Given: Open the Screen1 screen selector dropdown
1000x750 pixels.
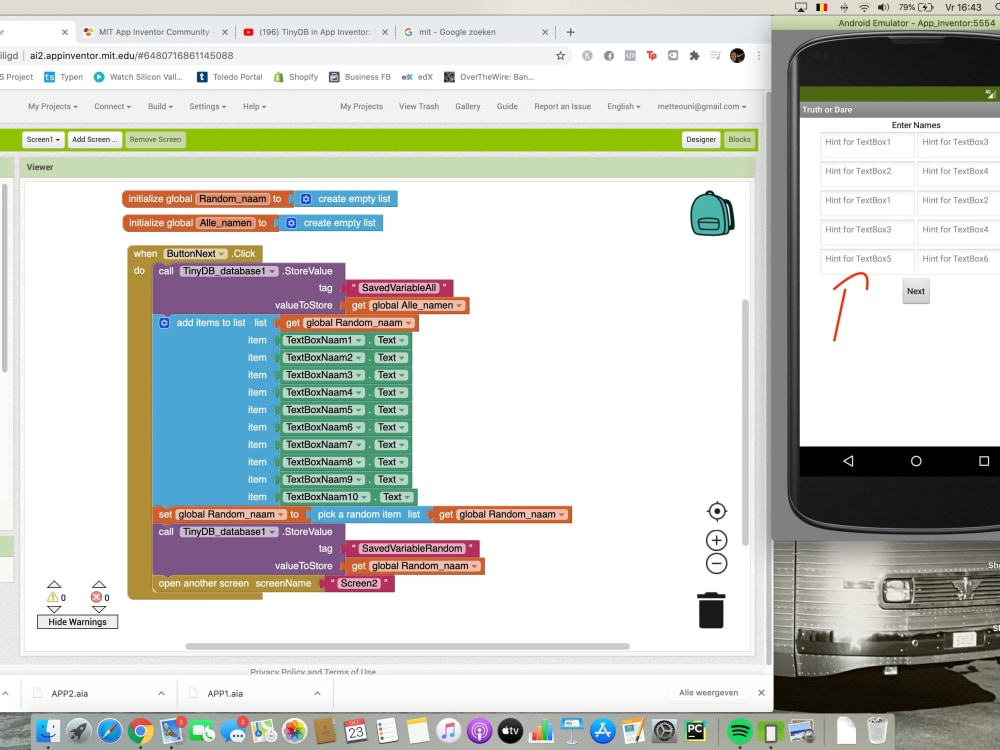Looking at the screenshot, I should [x=43, y=140].
